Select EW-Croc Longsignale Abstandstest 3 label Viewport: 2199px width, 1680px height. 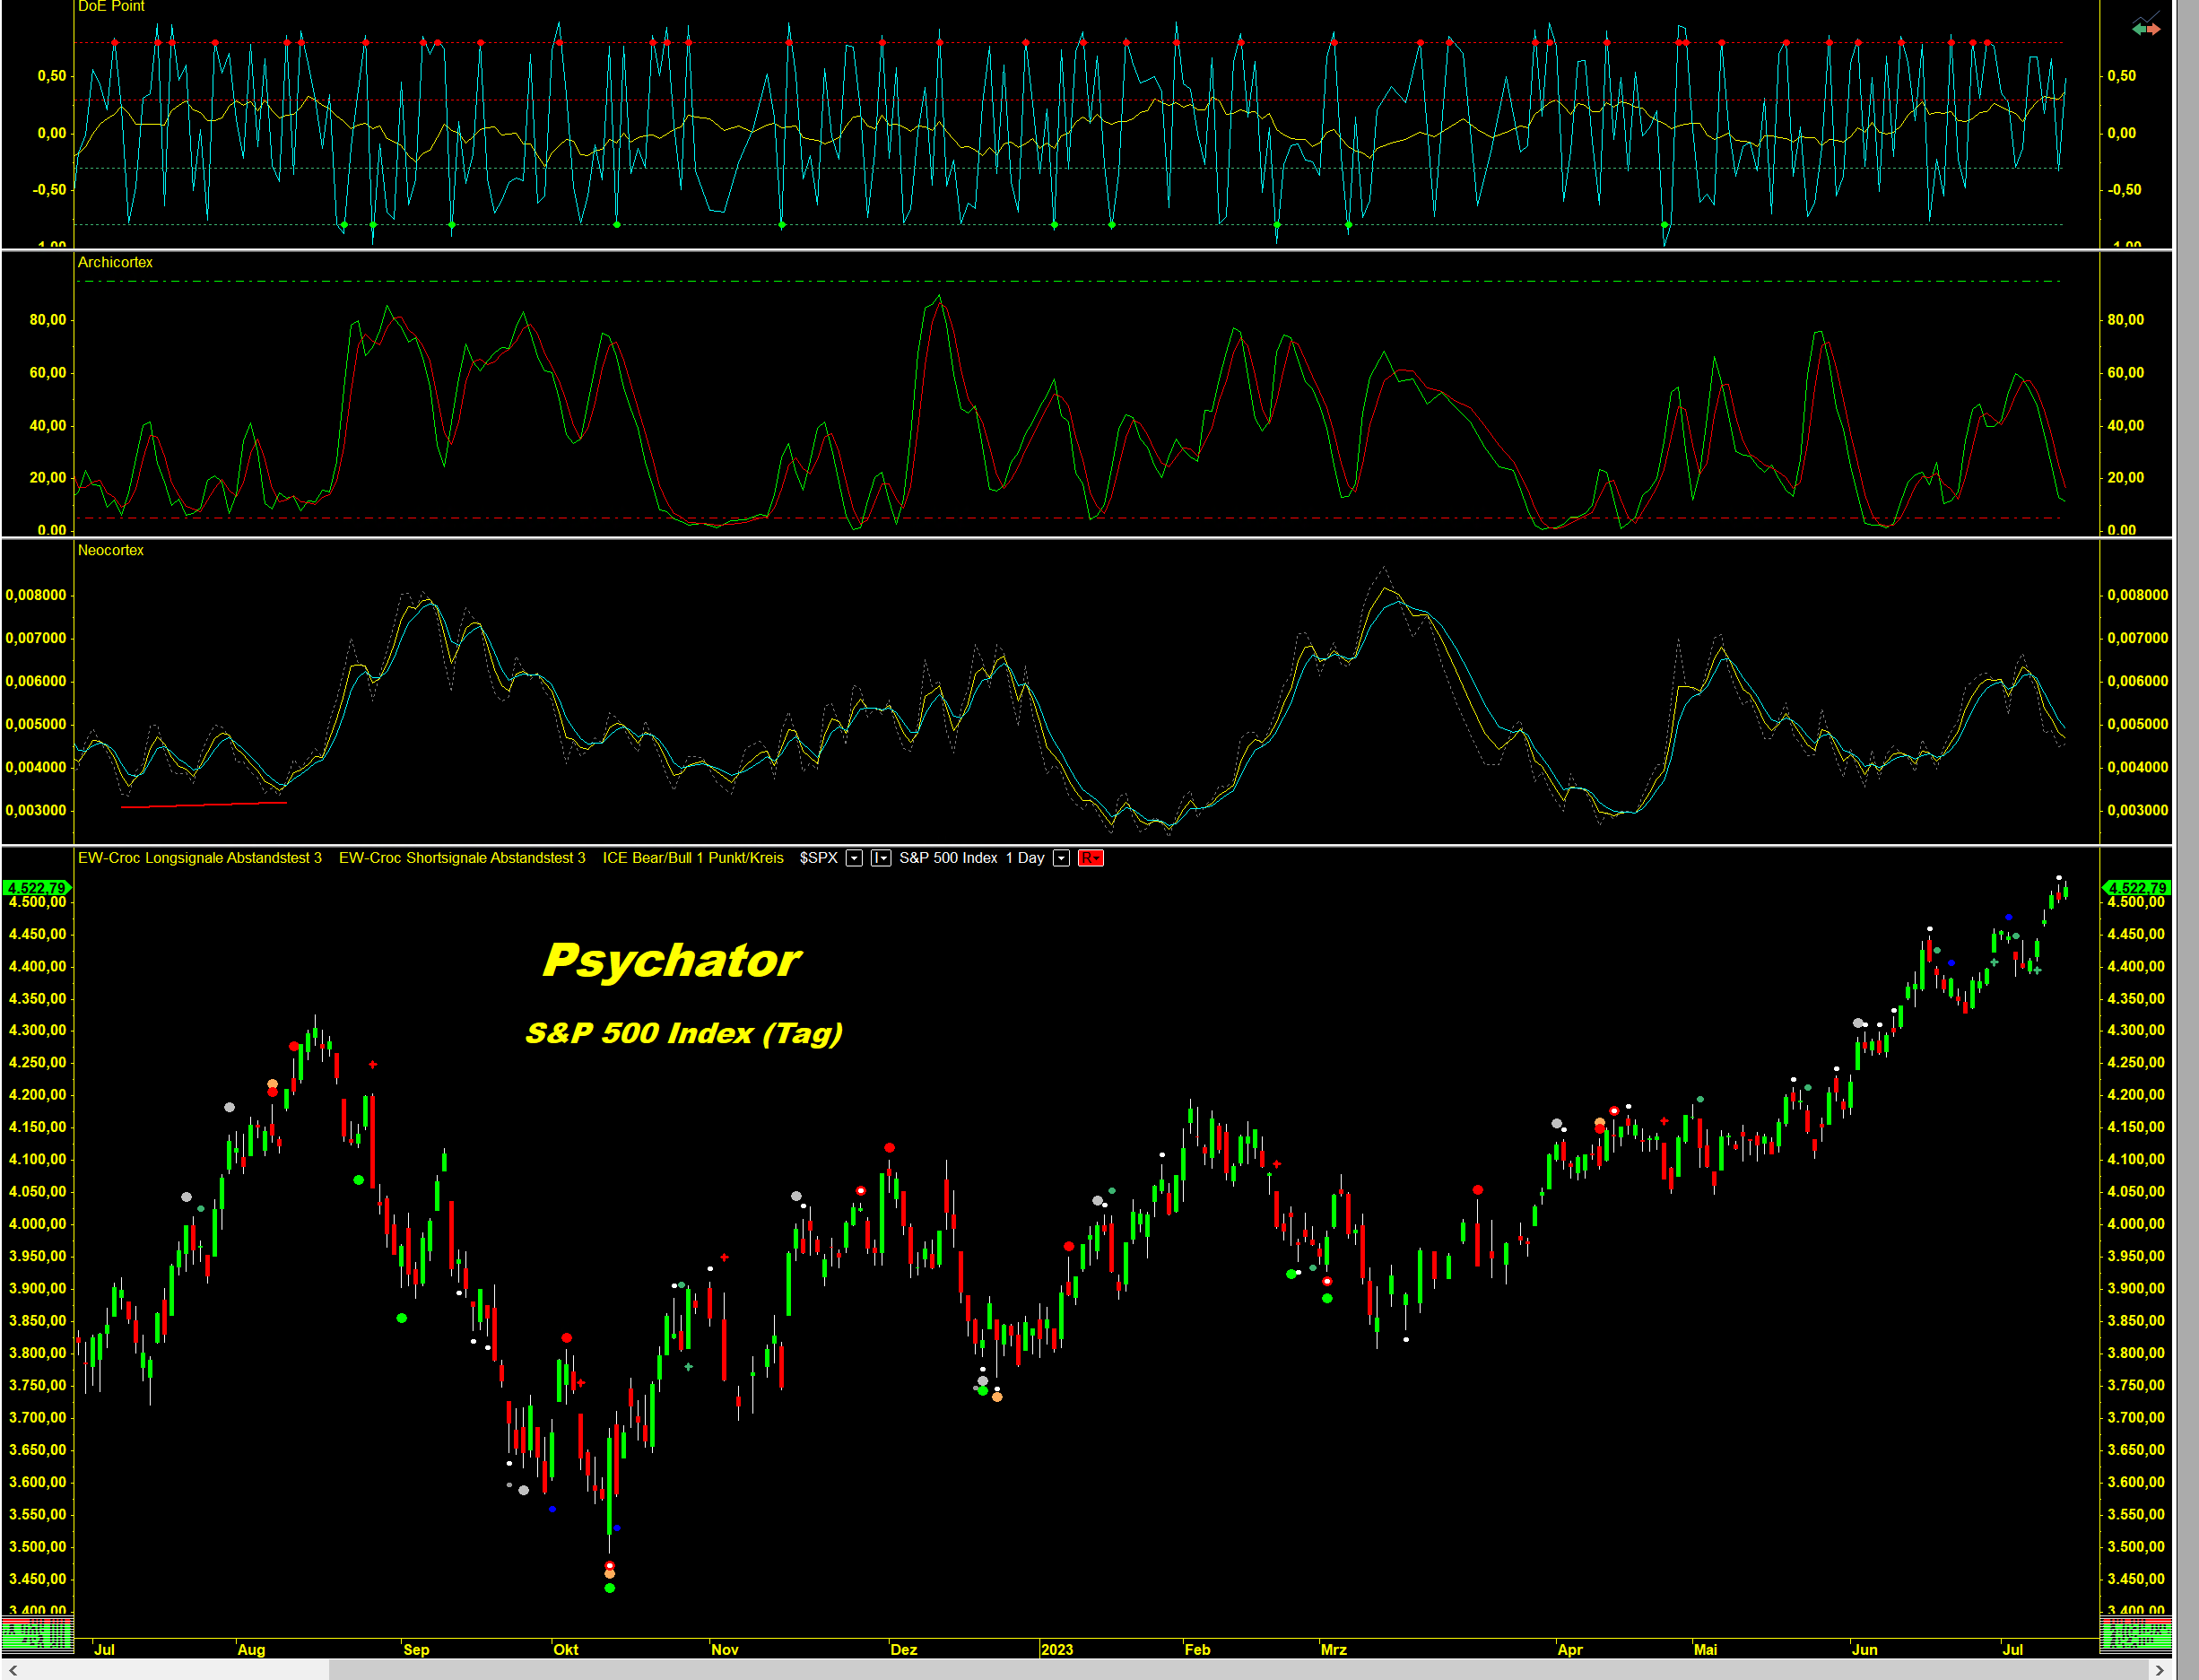200,858
